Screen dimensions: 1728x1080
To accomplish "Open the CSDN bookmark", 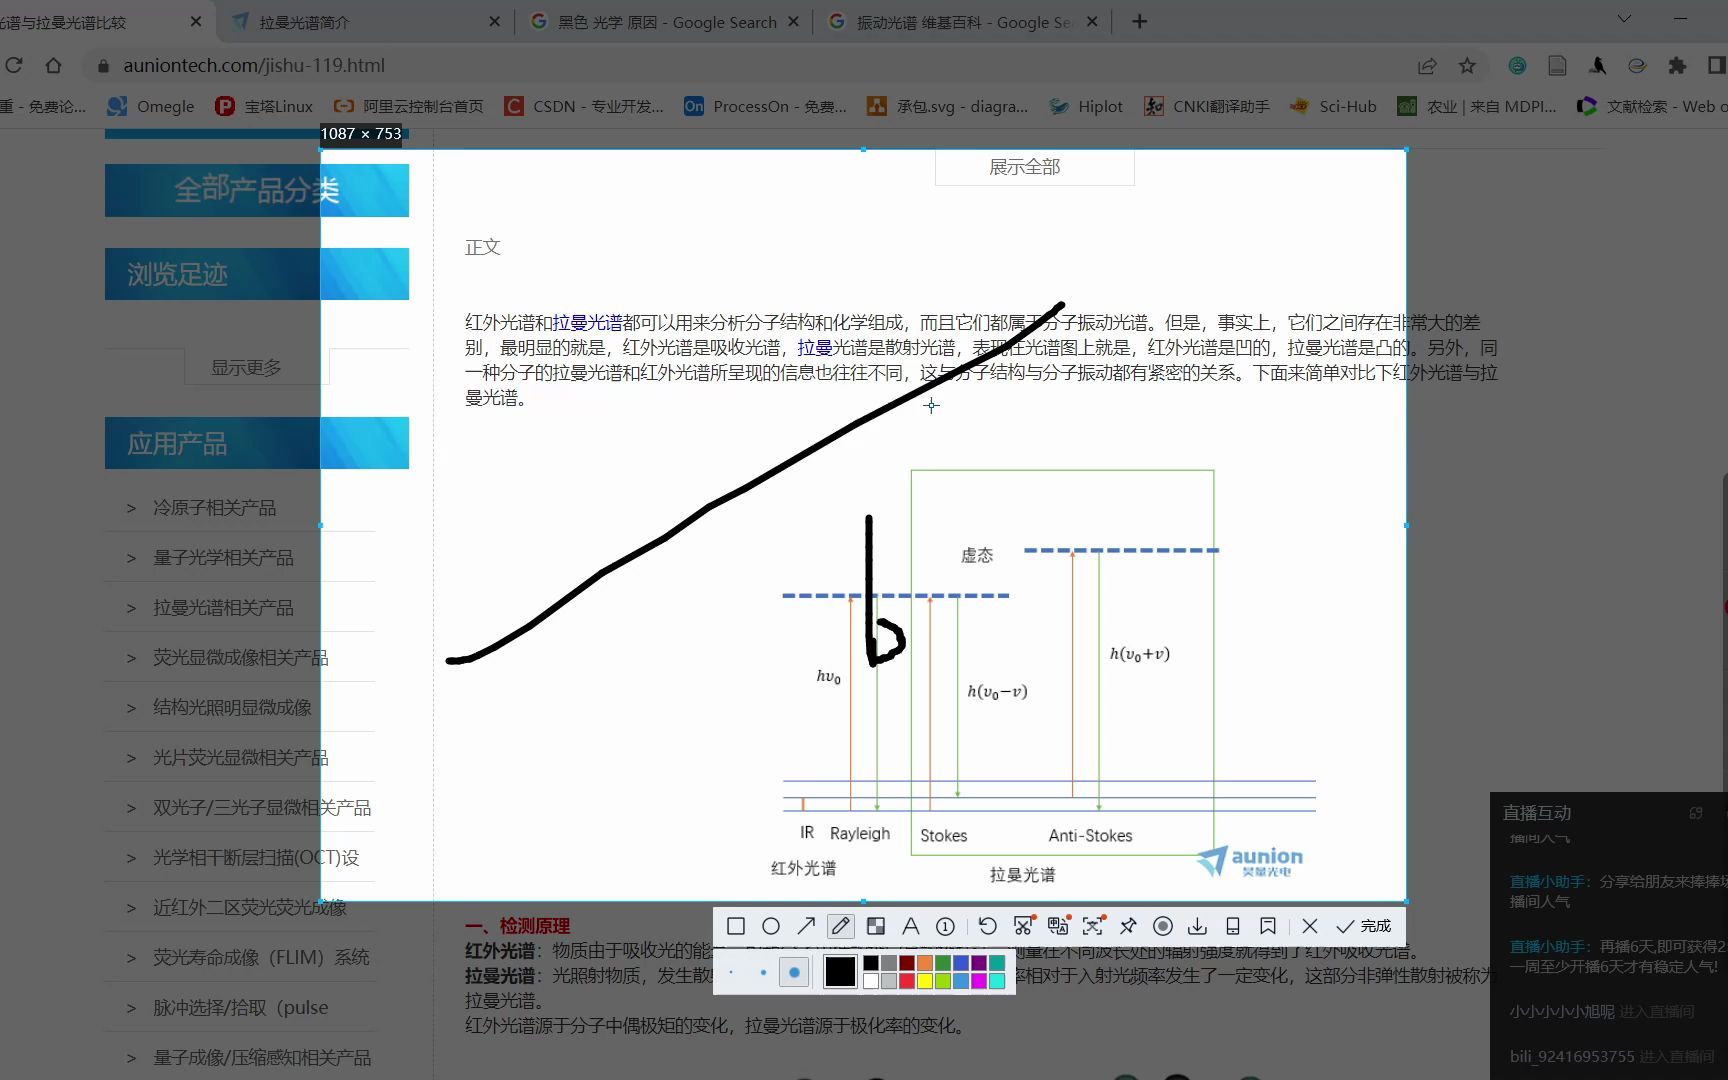I will (x=584, y=106).
